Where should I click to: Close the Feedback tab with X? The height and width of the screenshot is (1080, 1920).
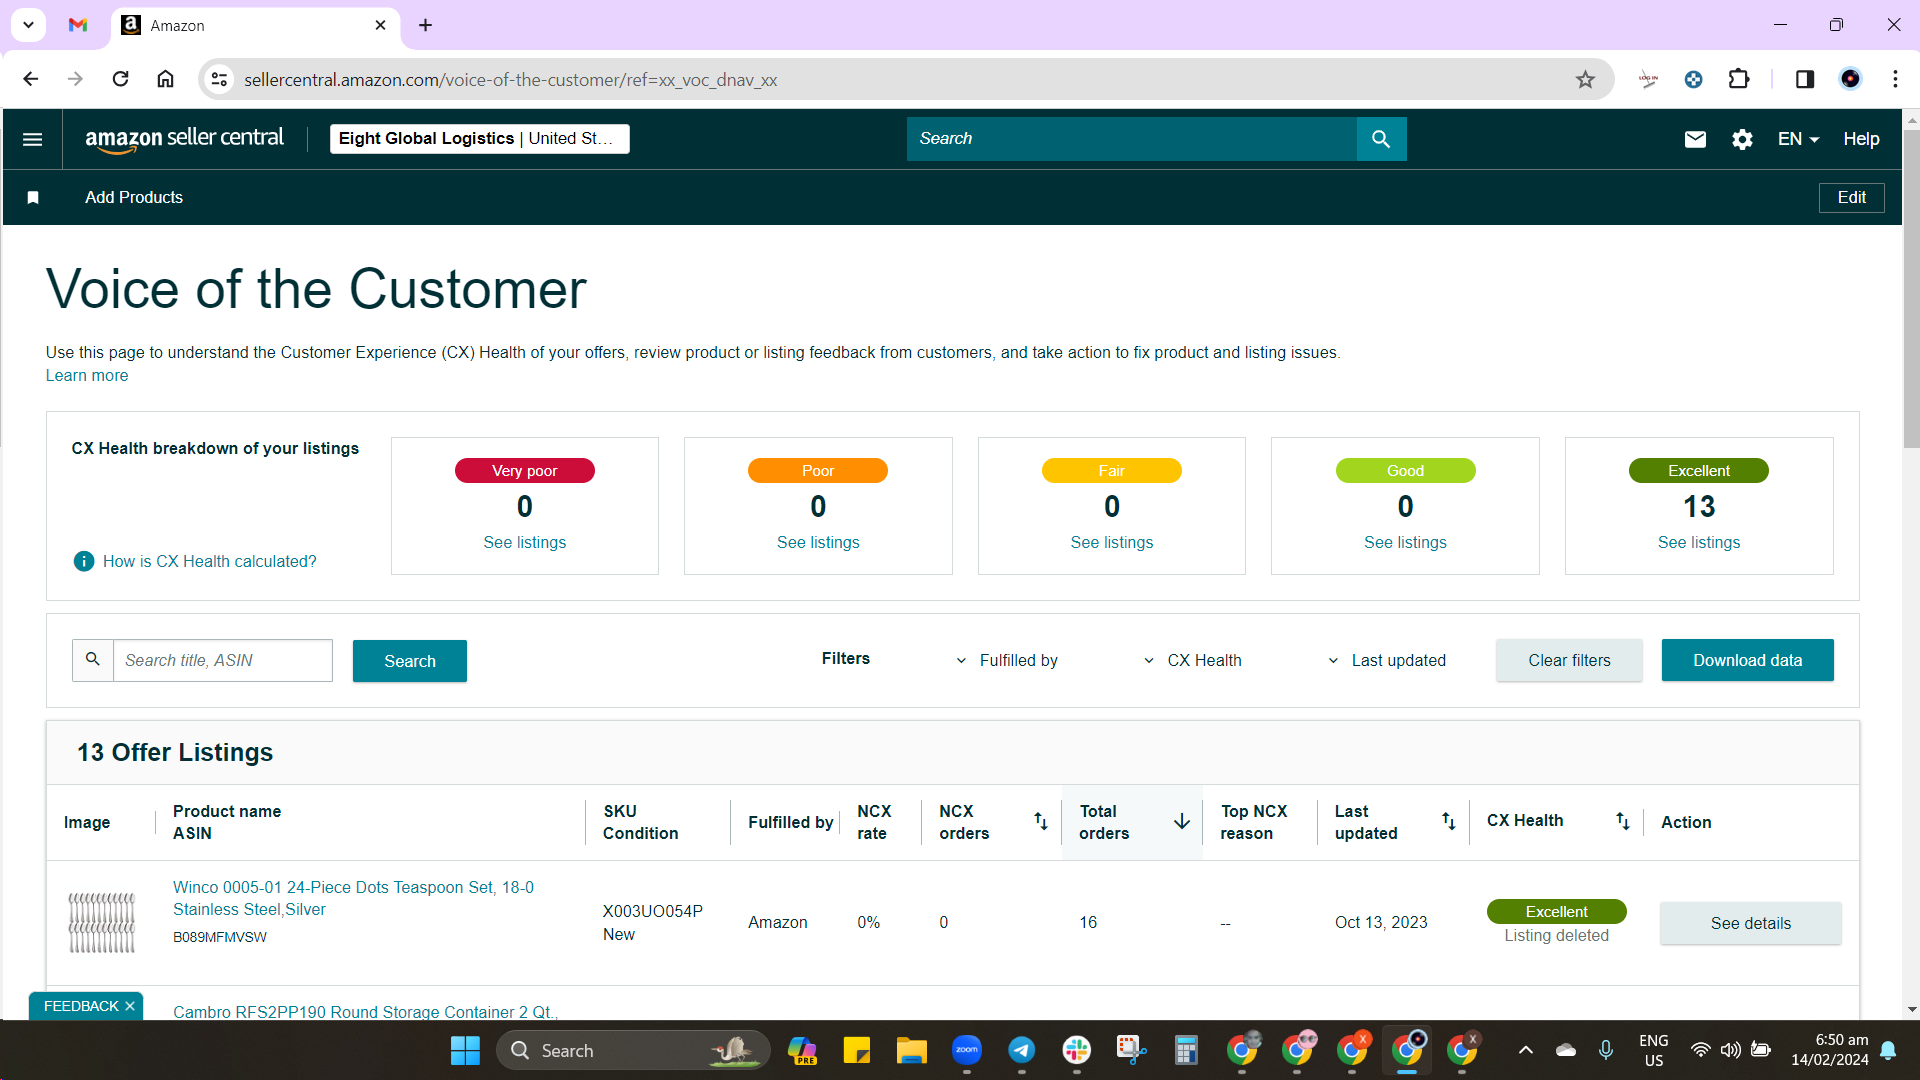[130, 1006]
